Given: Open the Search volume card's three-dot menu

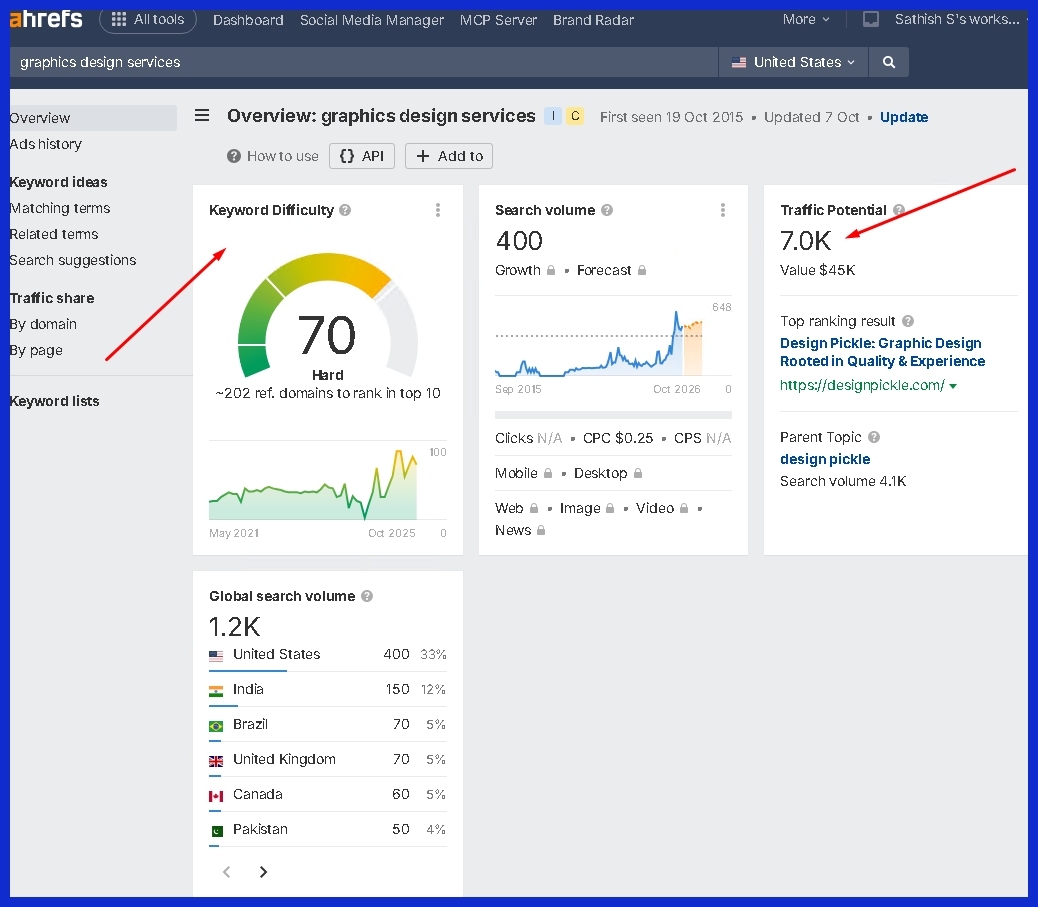Looking at the screenshot, I should pos(723,210).
